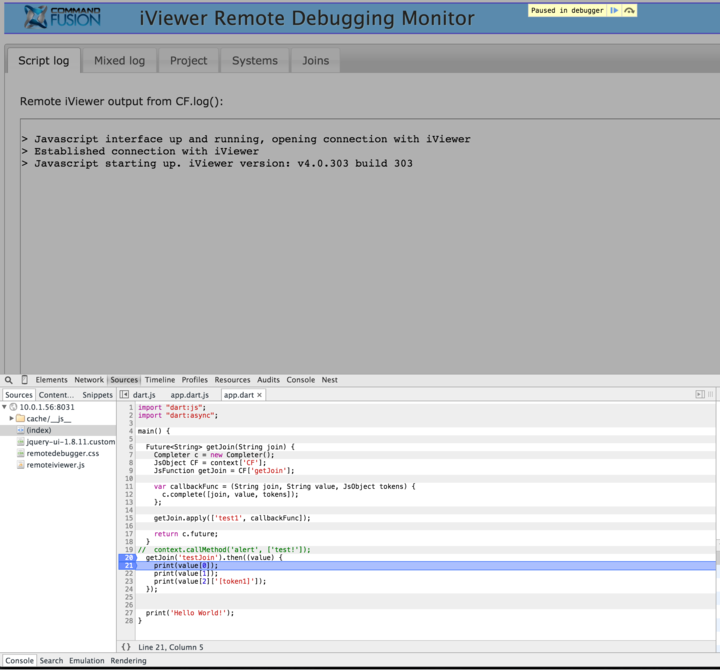
Task: Click the CommandFusion logo
Action: click(62, 17)
